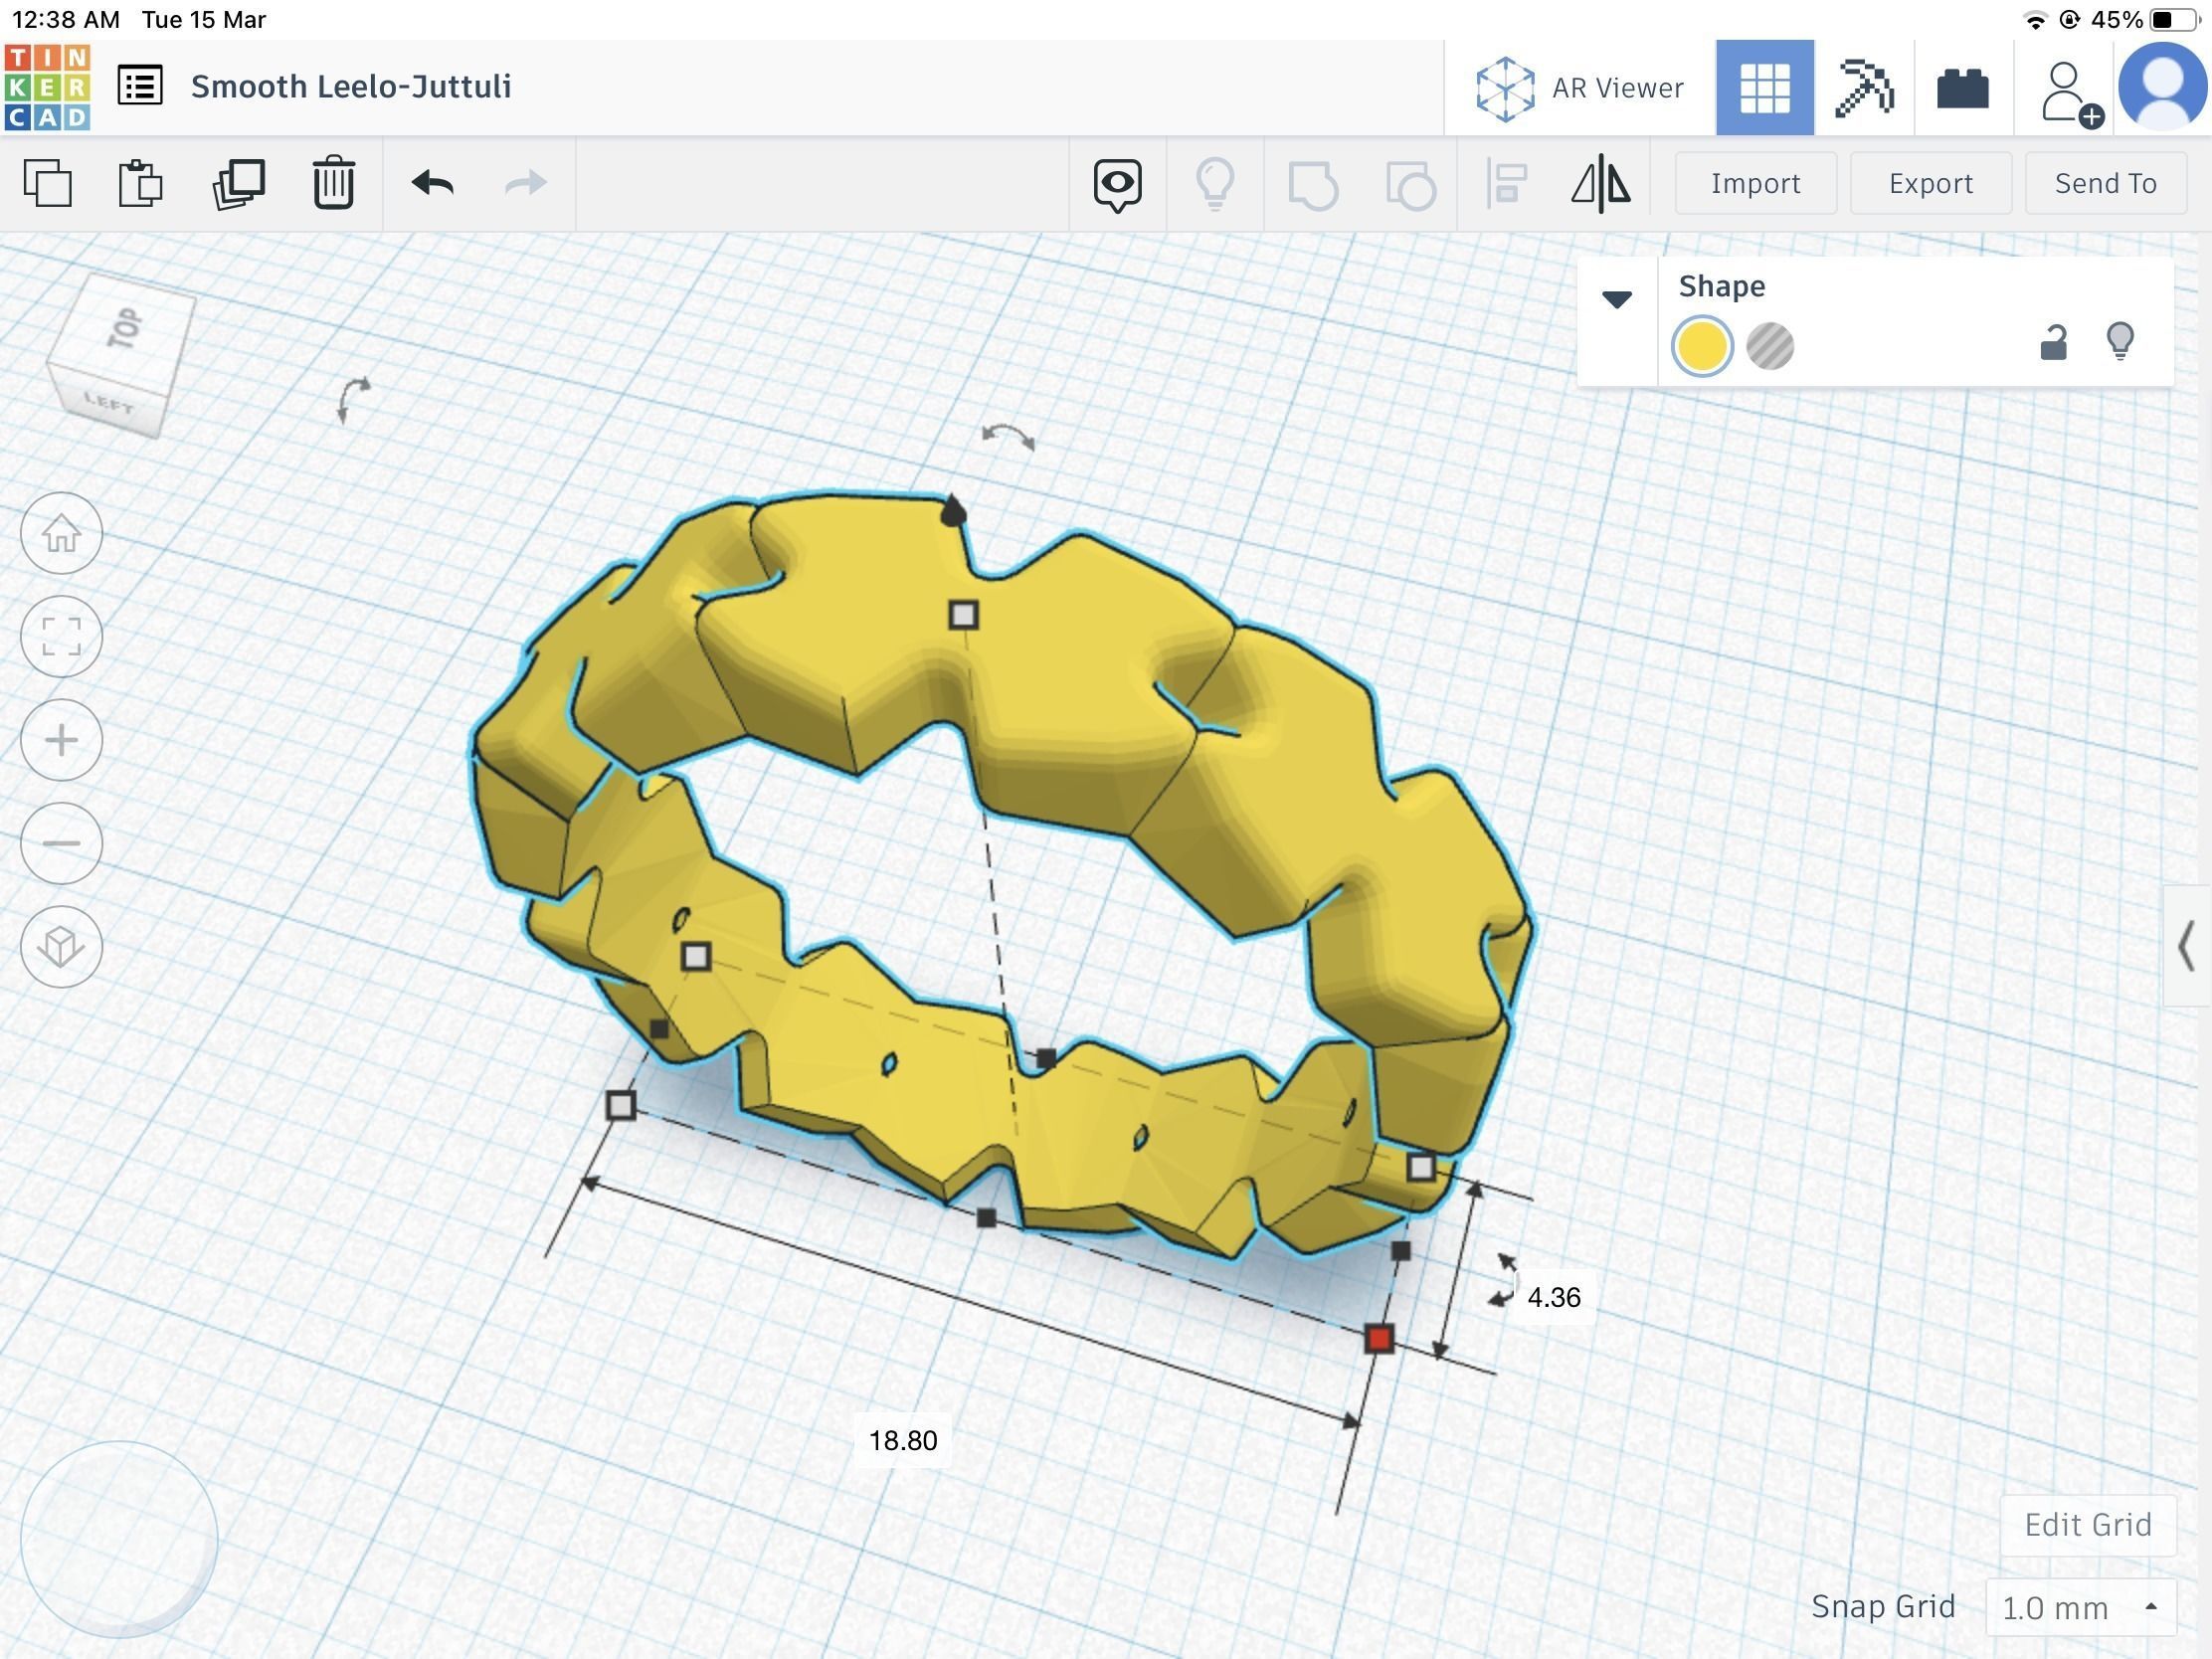This screenshot has width=2212, height=1659.
Task: Select the yellow Solid color swatch
Action: [x=1702, y=346]
